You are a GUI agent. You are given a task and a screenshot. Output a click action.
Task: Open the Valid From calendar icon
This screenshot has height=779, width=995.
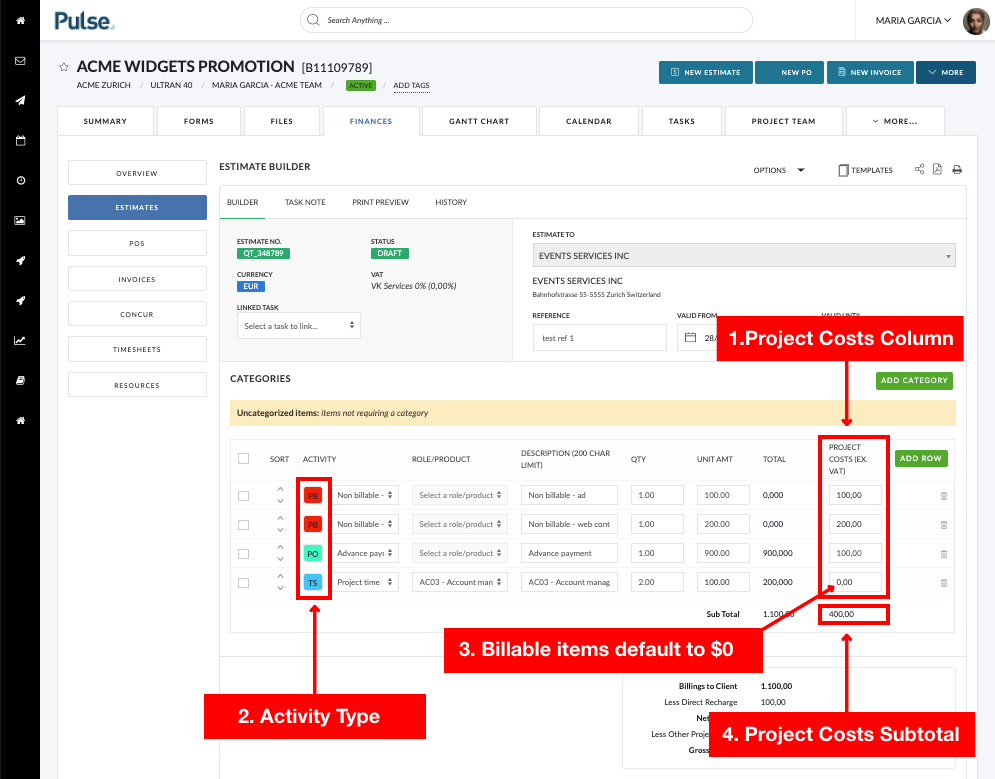pos(690,337)
